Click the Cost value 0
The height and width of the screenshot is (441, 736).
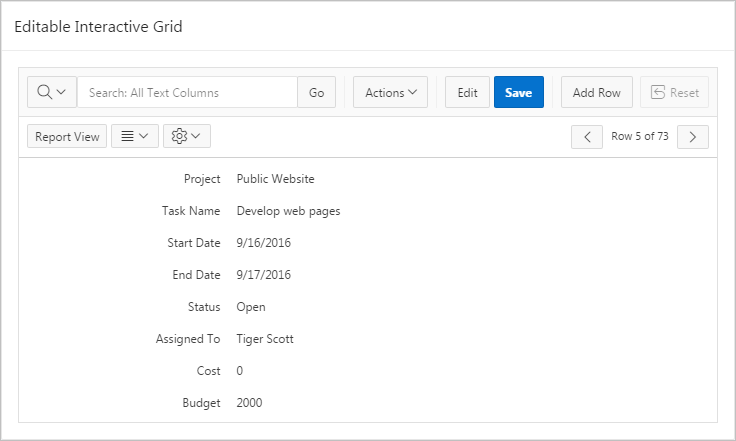pyautogui.click(x=240, y=371)
